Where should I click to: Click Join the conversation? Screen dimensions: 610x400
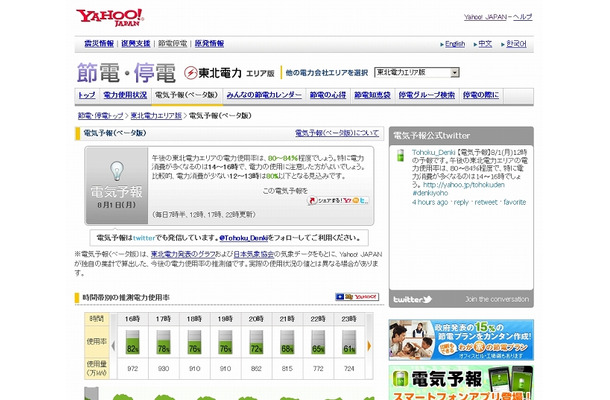[497, 299]
